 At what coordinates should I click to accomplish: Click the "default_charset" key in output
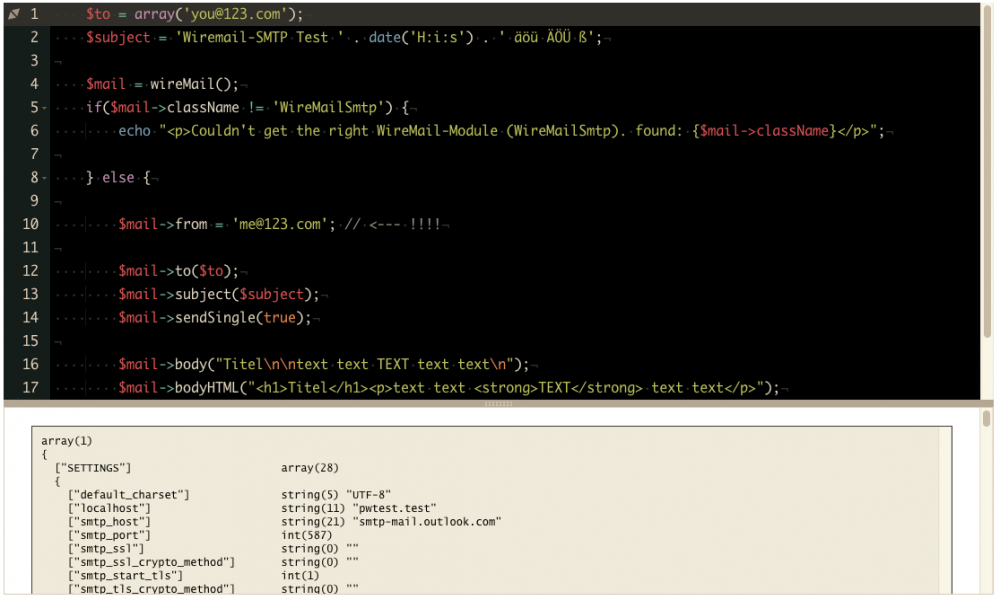(128, 494)
